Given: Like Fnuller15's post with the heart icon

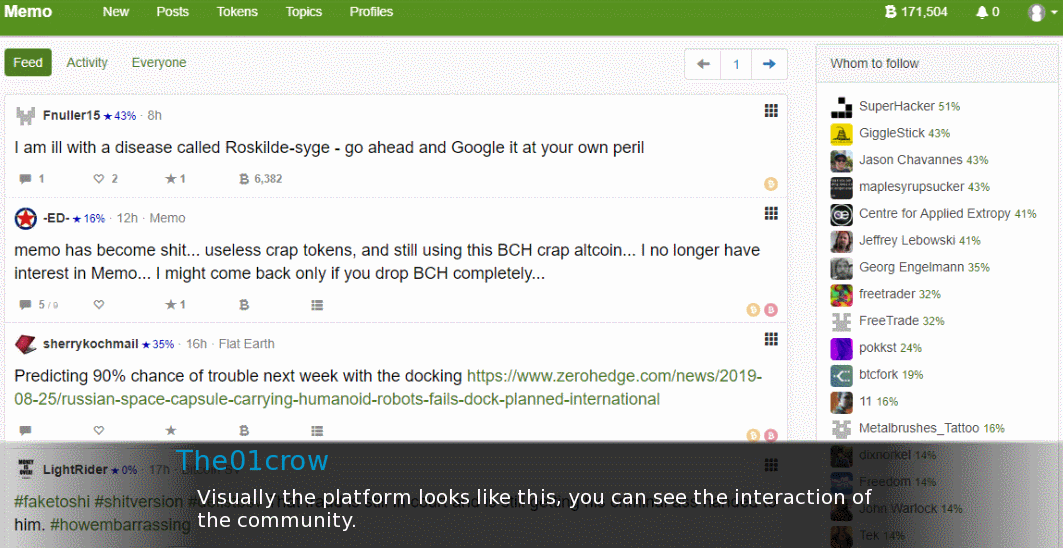Looking at the screenshot, I should click(99, 179).
